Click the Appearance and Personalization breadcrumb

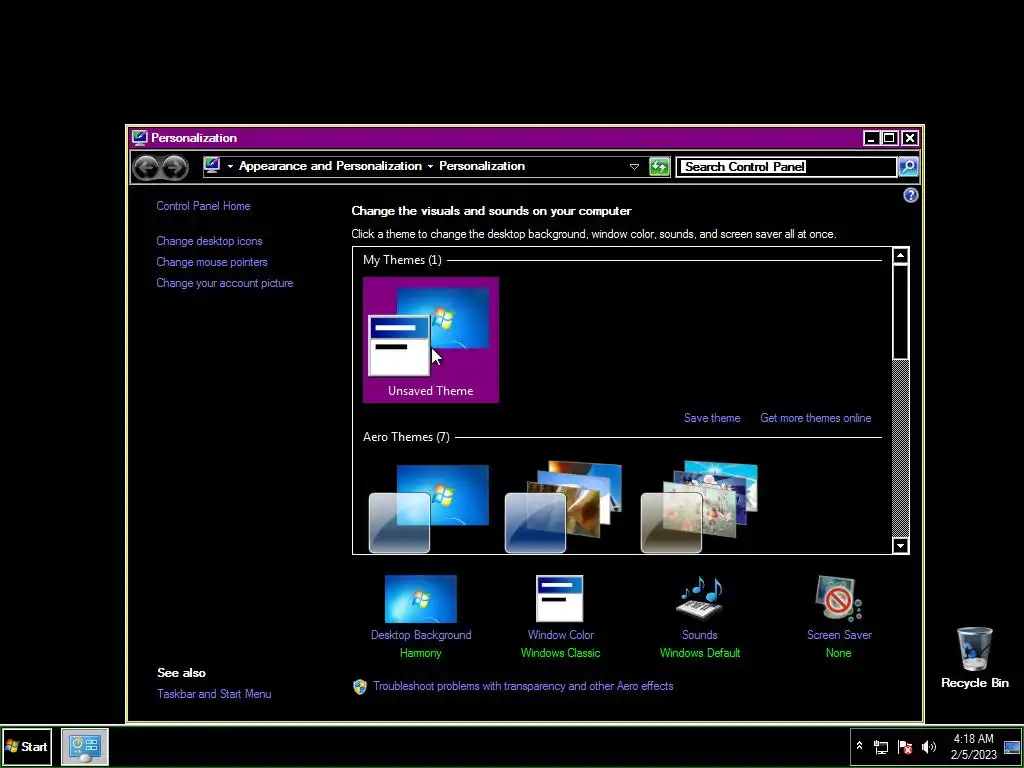tap(330, 166)
